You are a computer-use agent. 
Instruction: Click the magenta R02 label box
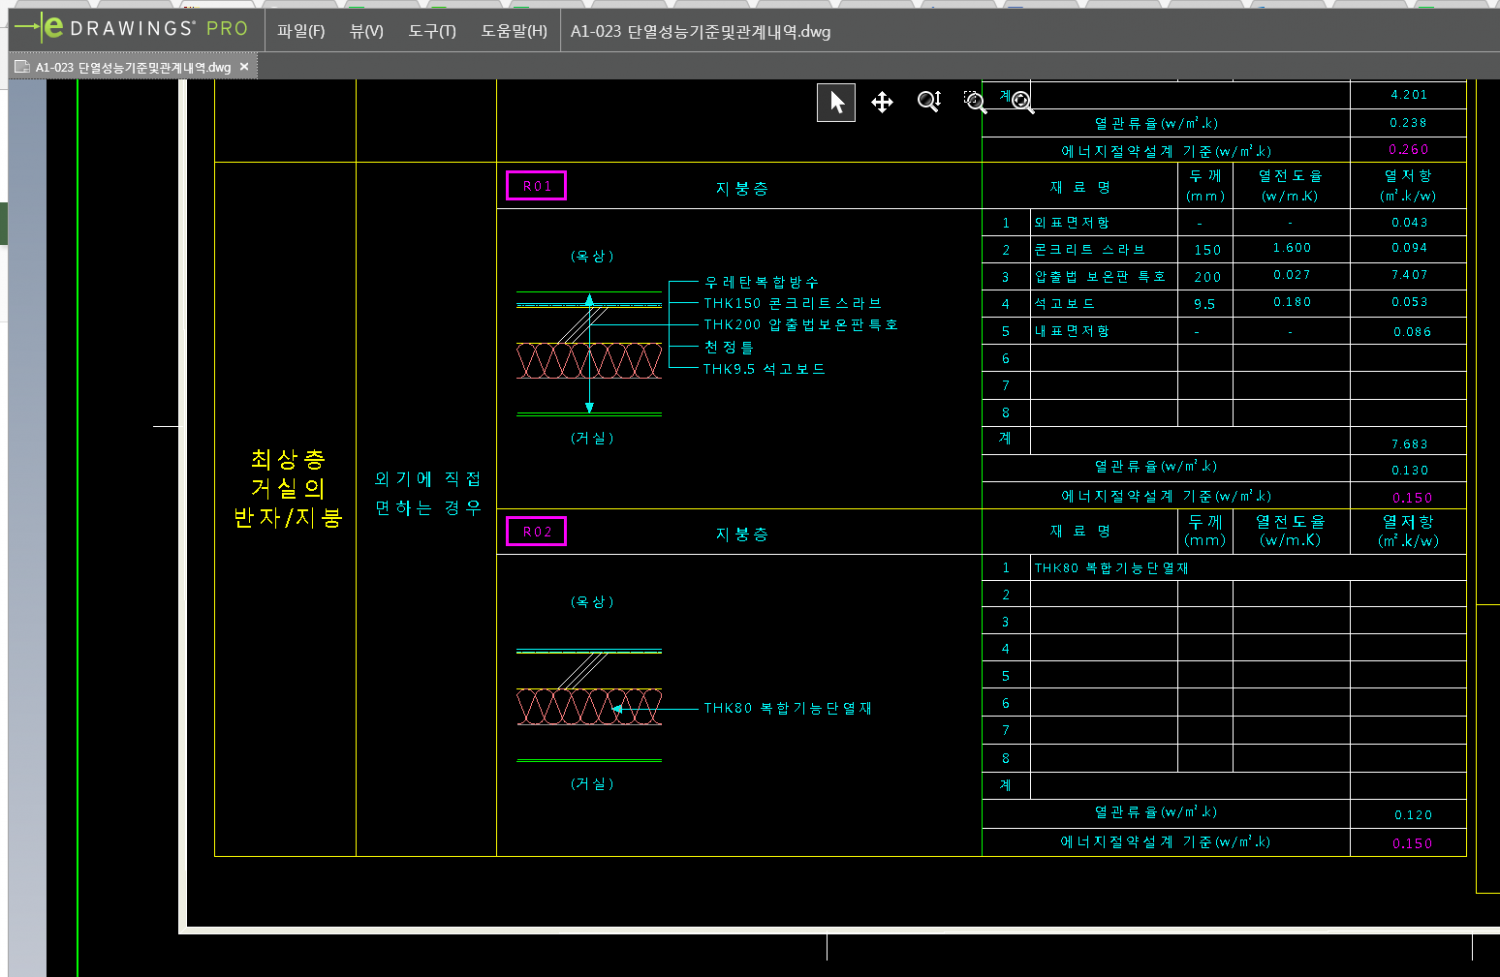tap(536, 532)
